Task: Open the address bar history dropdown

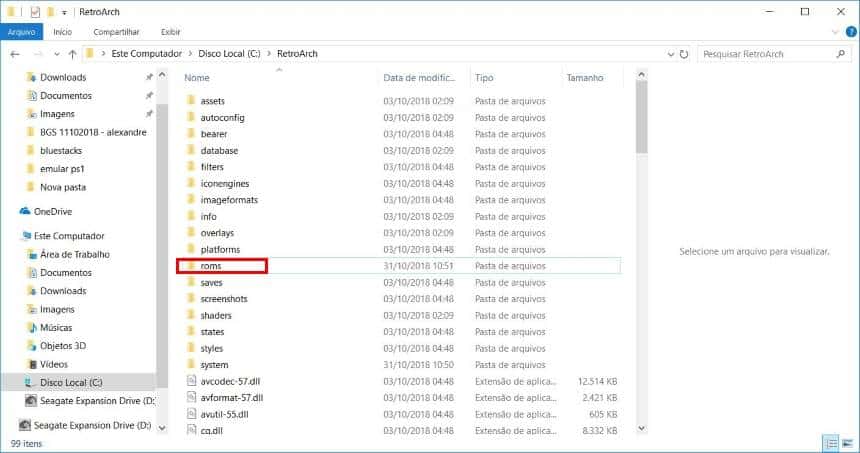Action: [670, 54]
